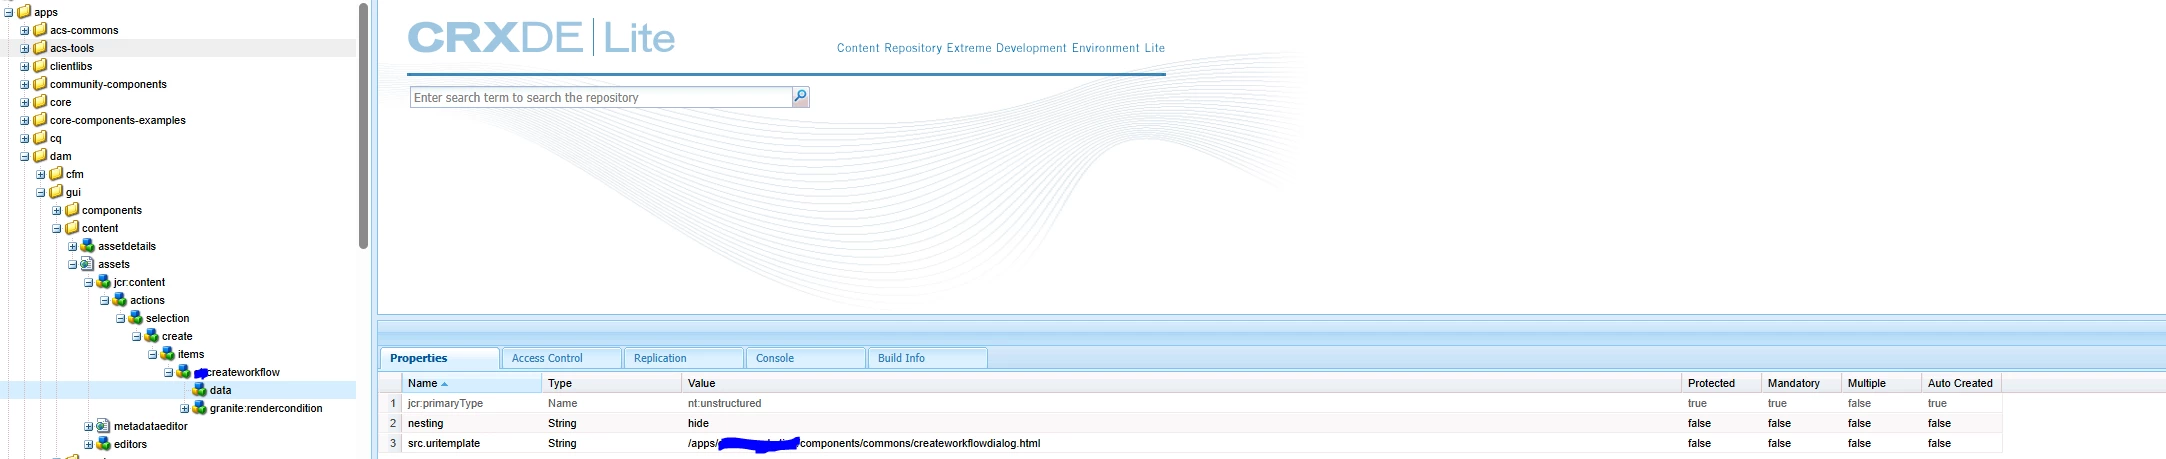
Task: Click the cfm folder icon
Action: tap(56, 174)
